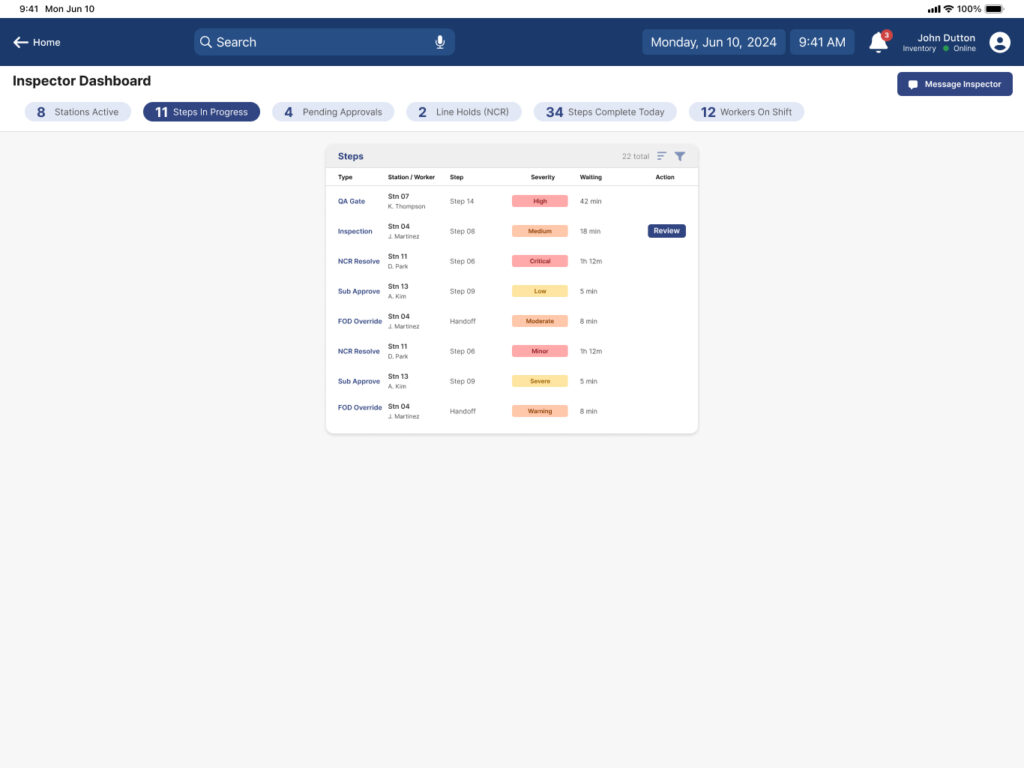This screenshot has height=768, width=1024.
Task: Open NCR Resolve in the Critical row
Action: (x=359, y=262)
